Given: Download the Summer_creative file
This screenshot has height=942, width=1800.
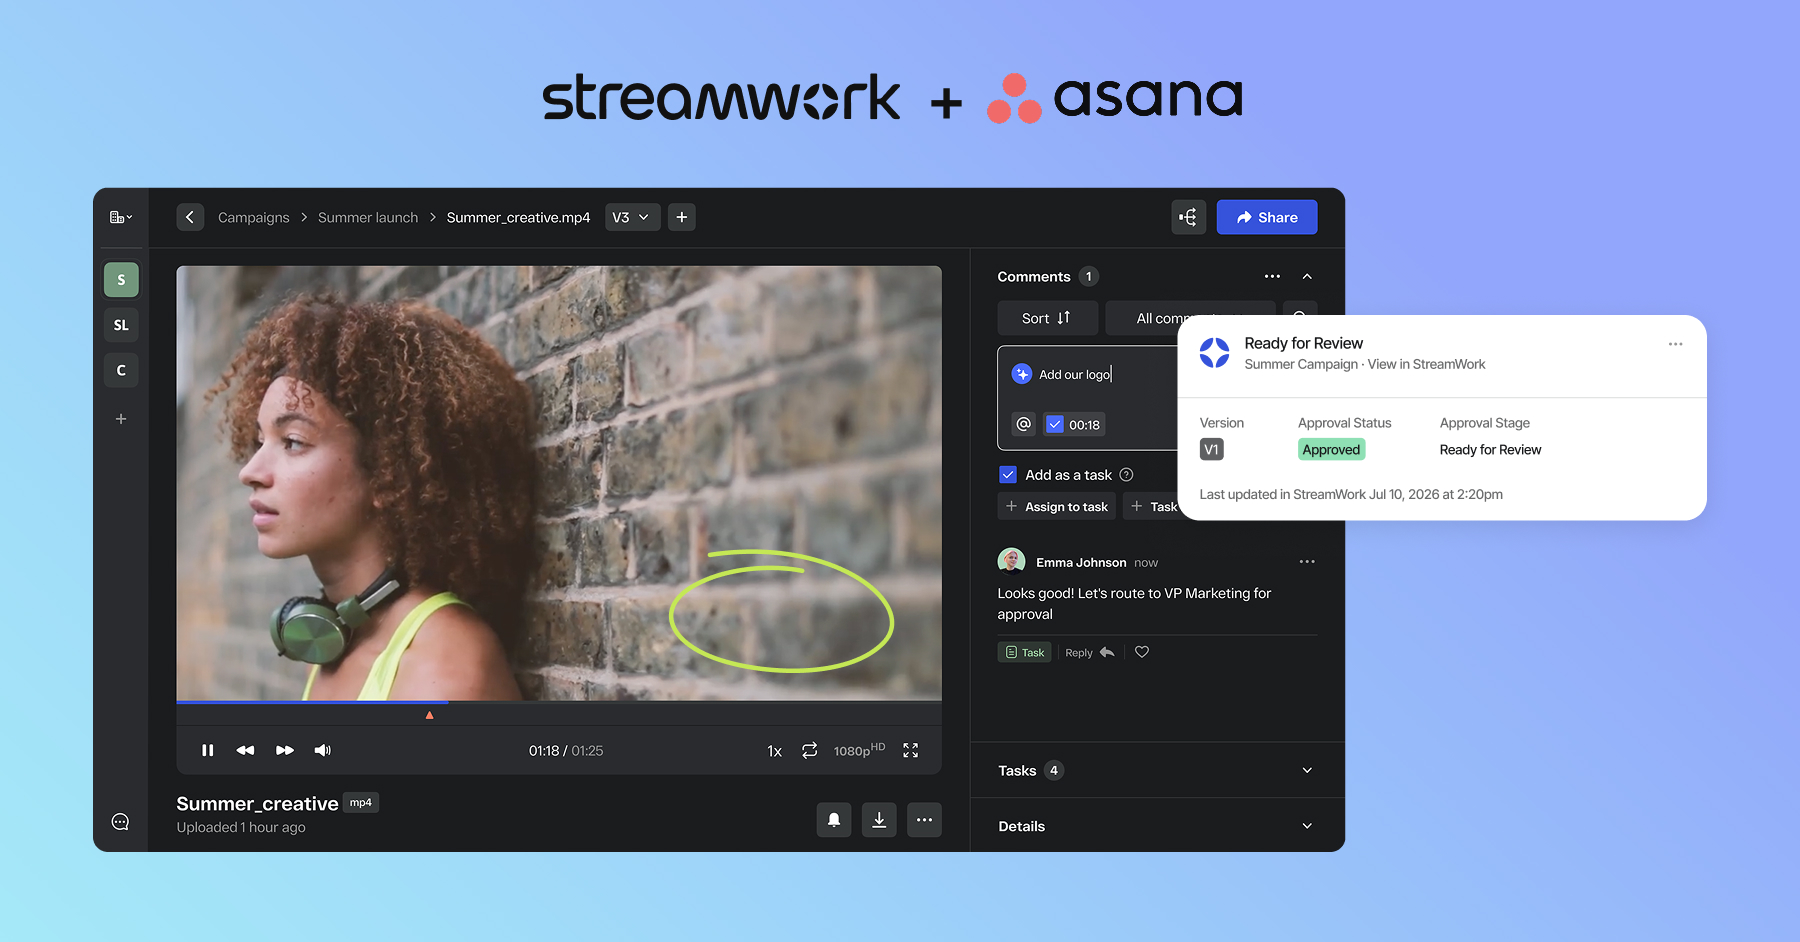Looking at the screenshot, I should pos(879,819).
